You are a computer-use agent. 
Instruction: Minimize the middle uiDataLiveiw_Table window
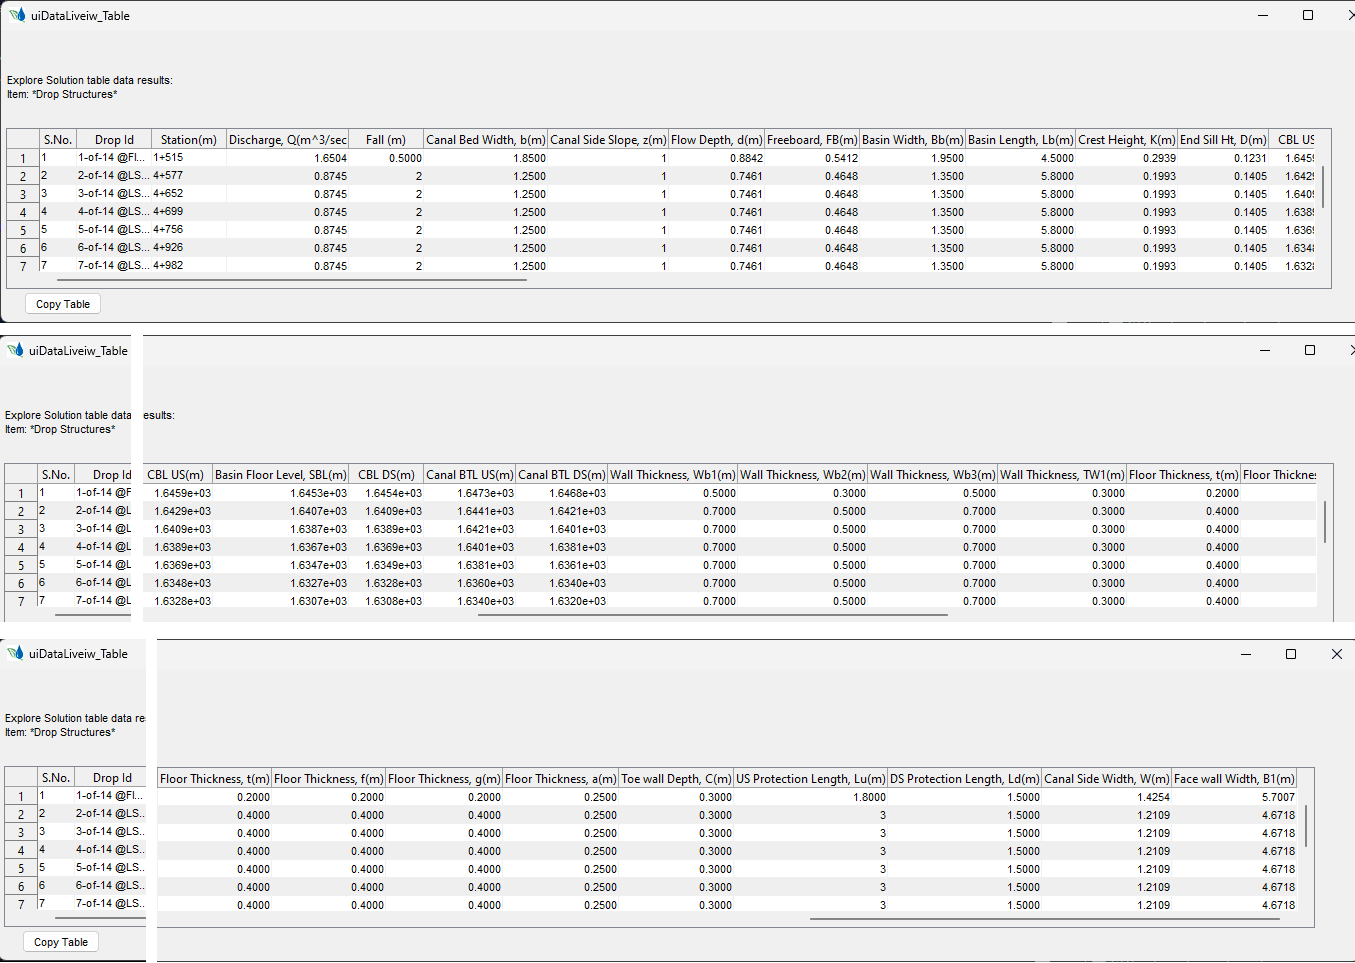[x=1265, y=350]
